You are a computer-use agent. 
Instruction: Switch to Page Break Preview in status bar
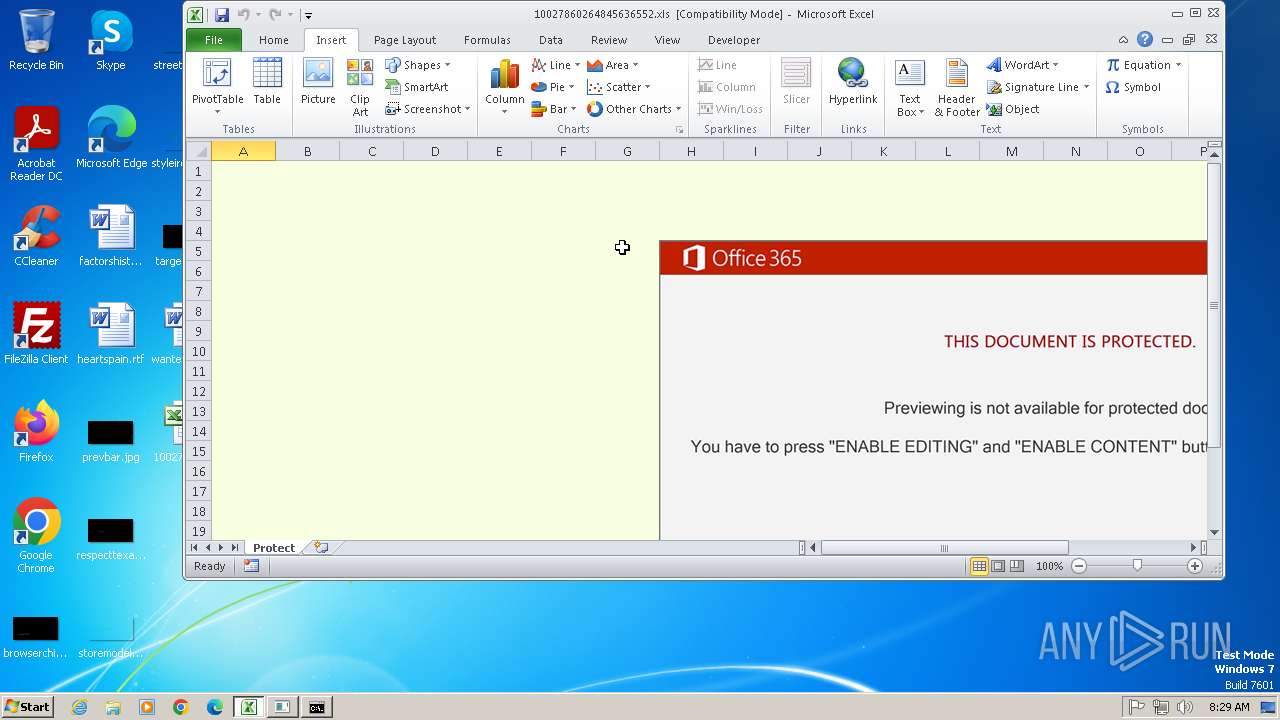click(1016, 566)
